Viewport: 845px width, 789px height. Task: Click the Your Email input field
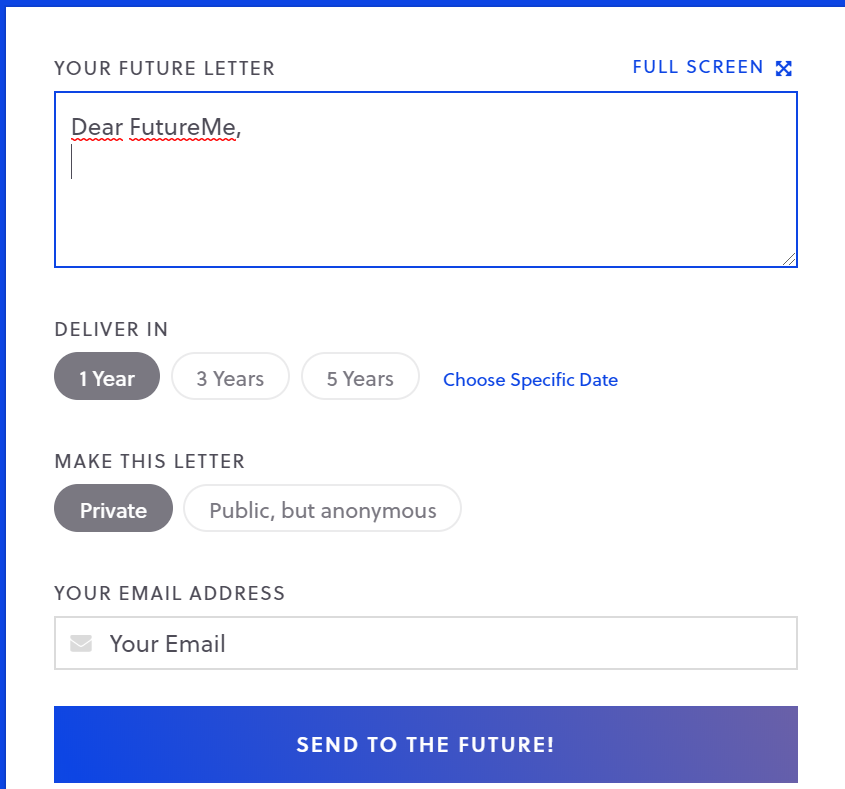(x=440, y=643)
